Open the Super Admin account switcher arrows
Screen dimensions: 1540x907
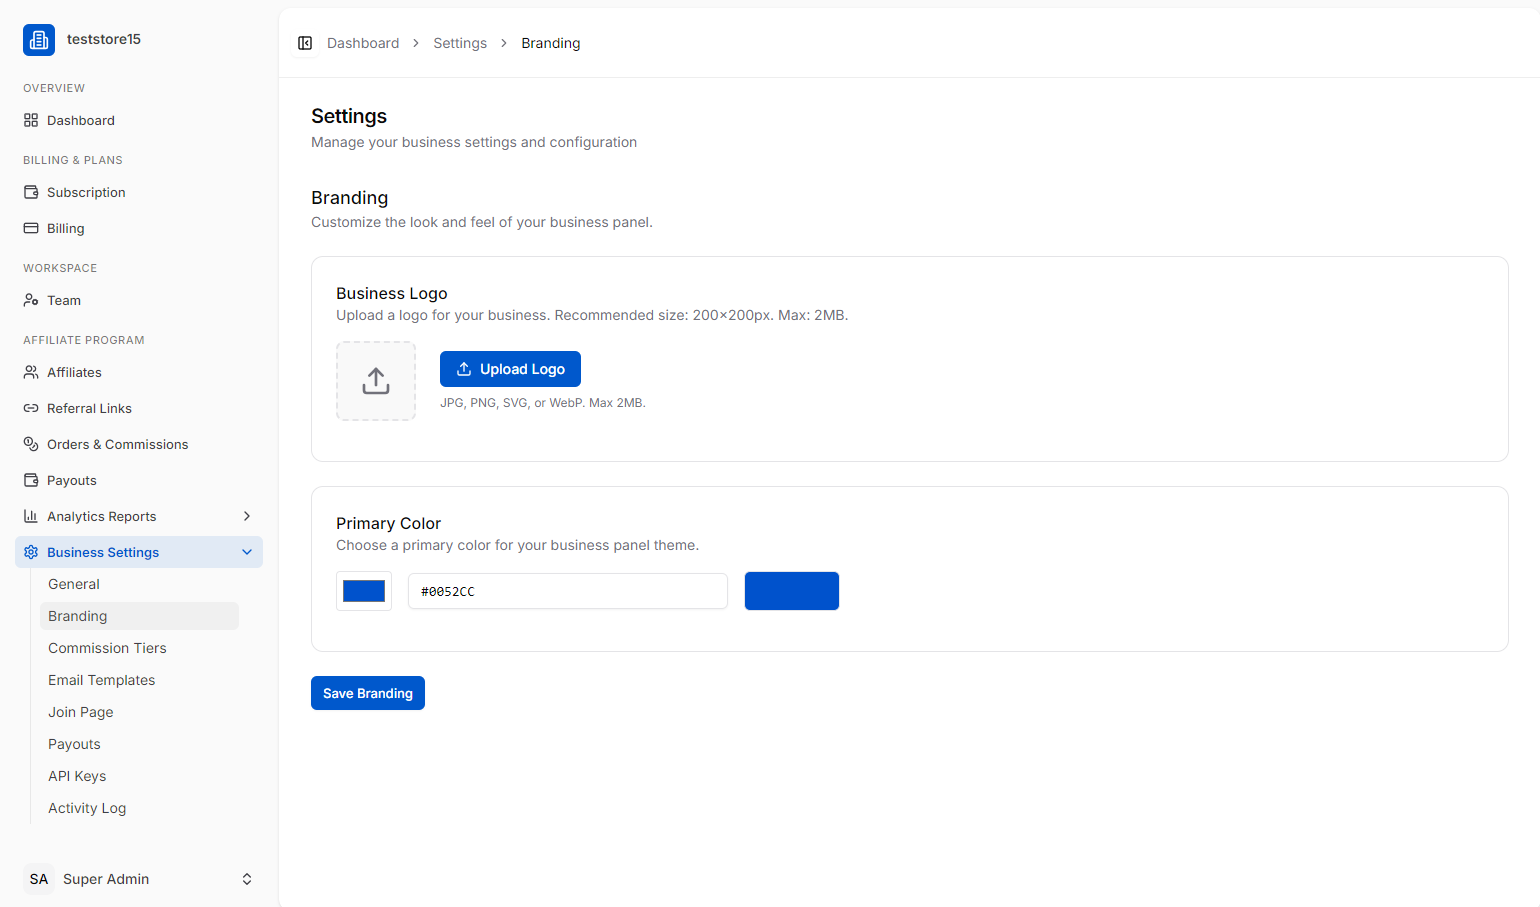coord(247,879)
